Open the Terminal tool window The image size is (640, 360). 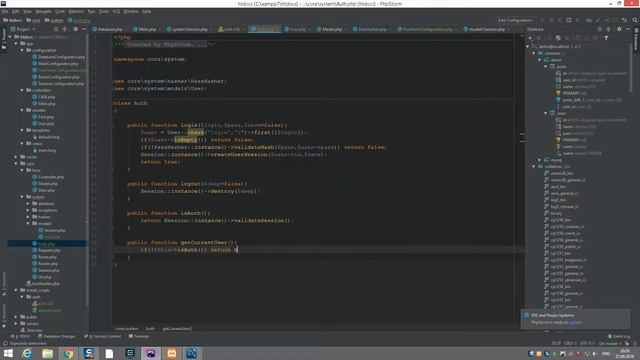tap(139, 336)
